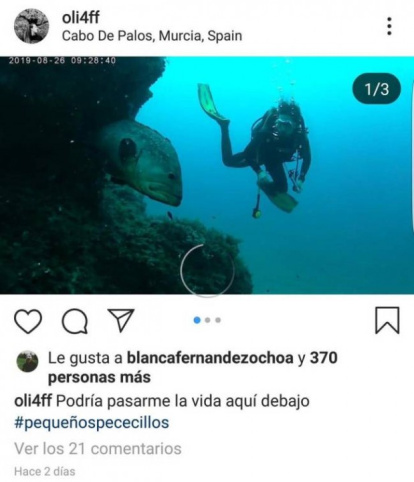
Task: Share the post with the paper plane icon
Action: pos(121,320)
